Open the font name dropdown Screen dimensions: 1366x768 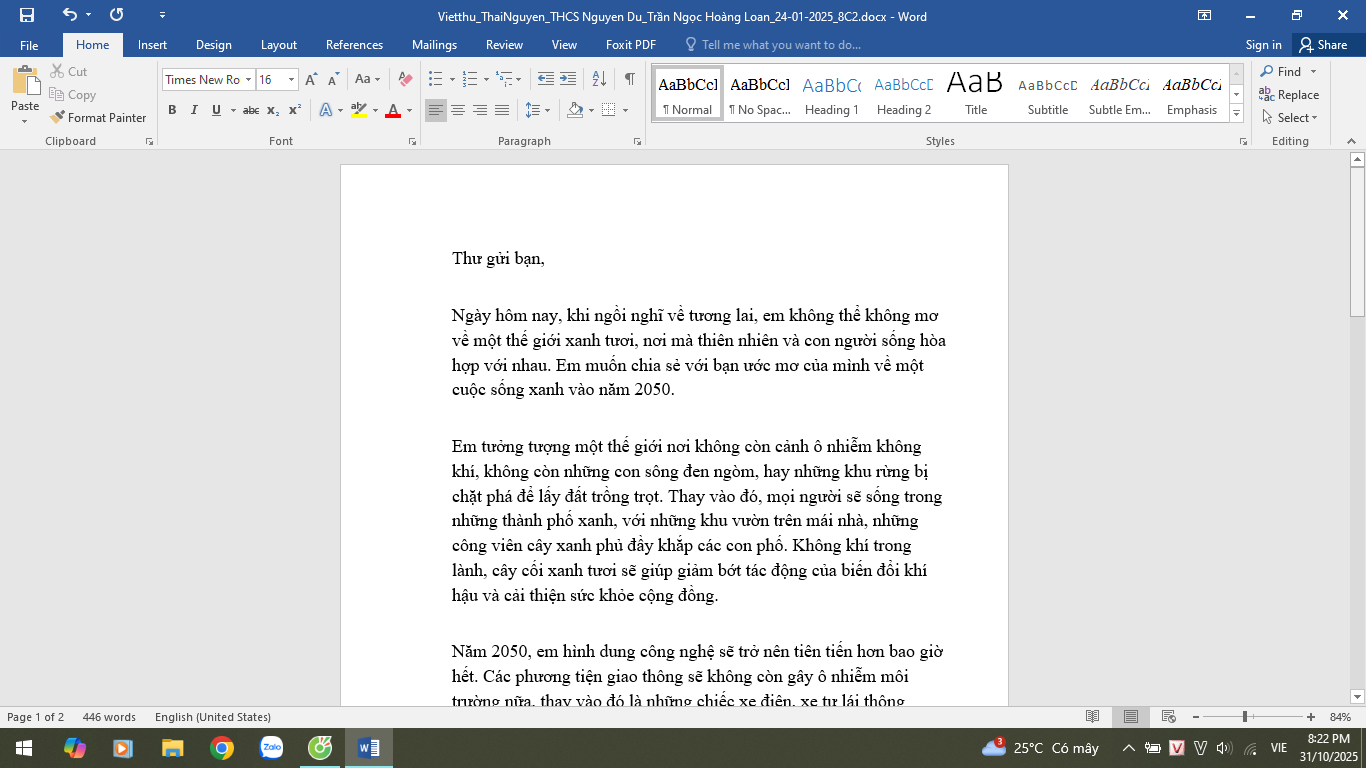click(248, 79)
